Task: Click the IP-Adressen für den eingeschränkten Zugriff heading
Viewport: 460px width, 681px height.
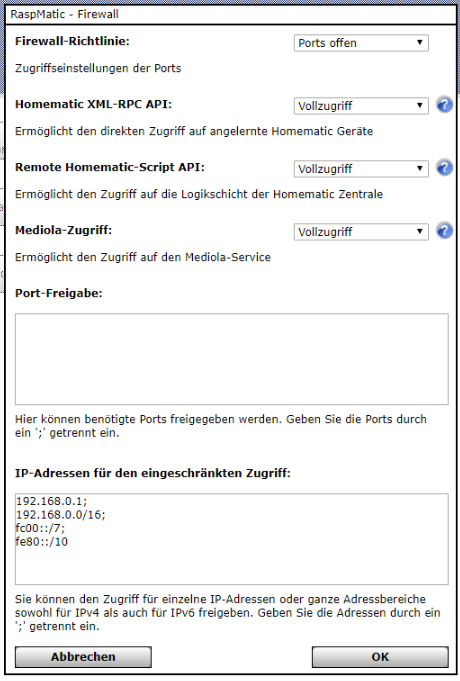Action: (x=152, y=473)
